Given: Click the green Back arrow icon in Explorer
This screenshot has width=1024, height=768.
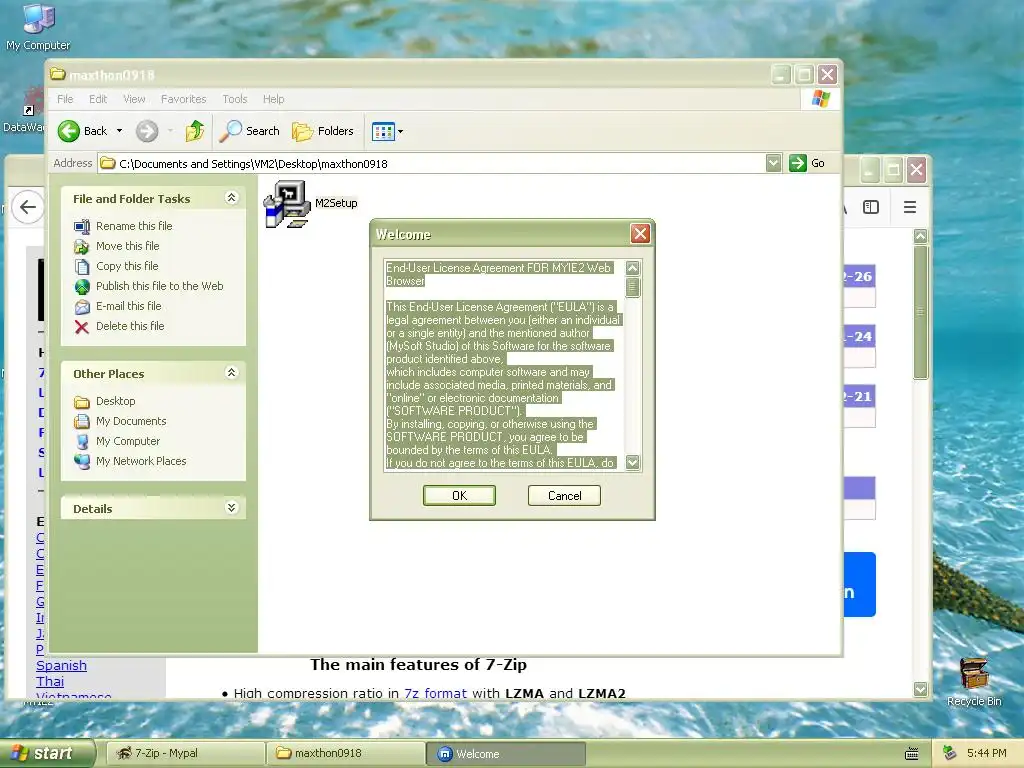Looking at the screenshot, I should coord(69,131).
